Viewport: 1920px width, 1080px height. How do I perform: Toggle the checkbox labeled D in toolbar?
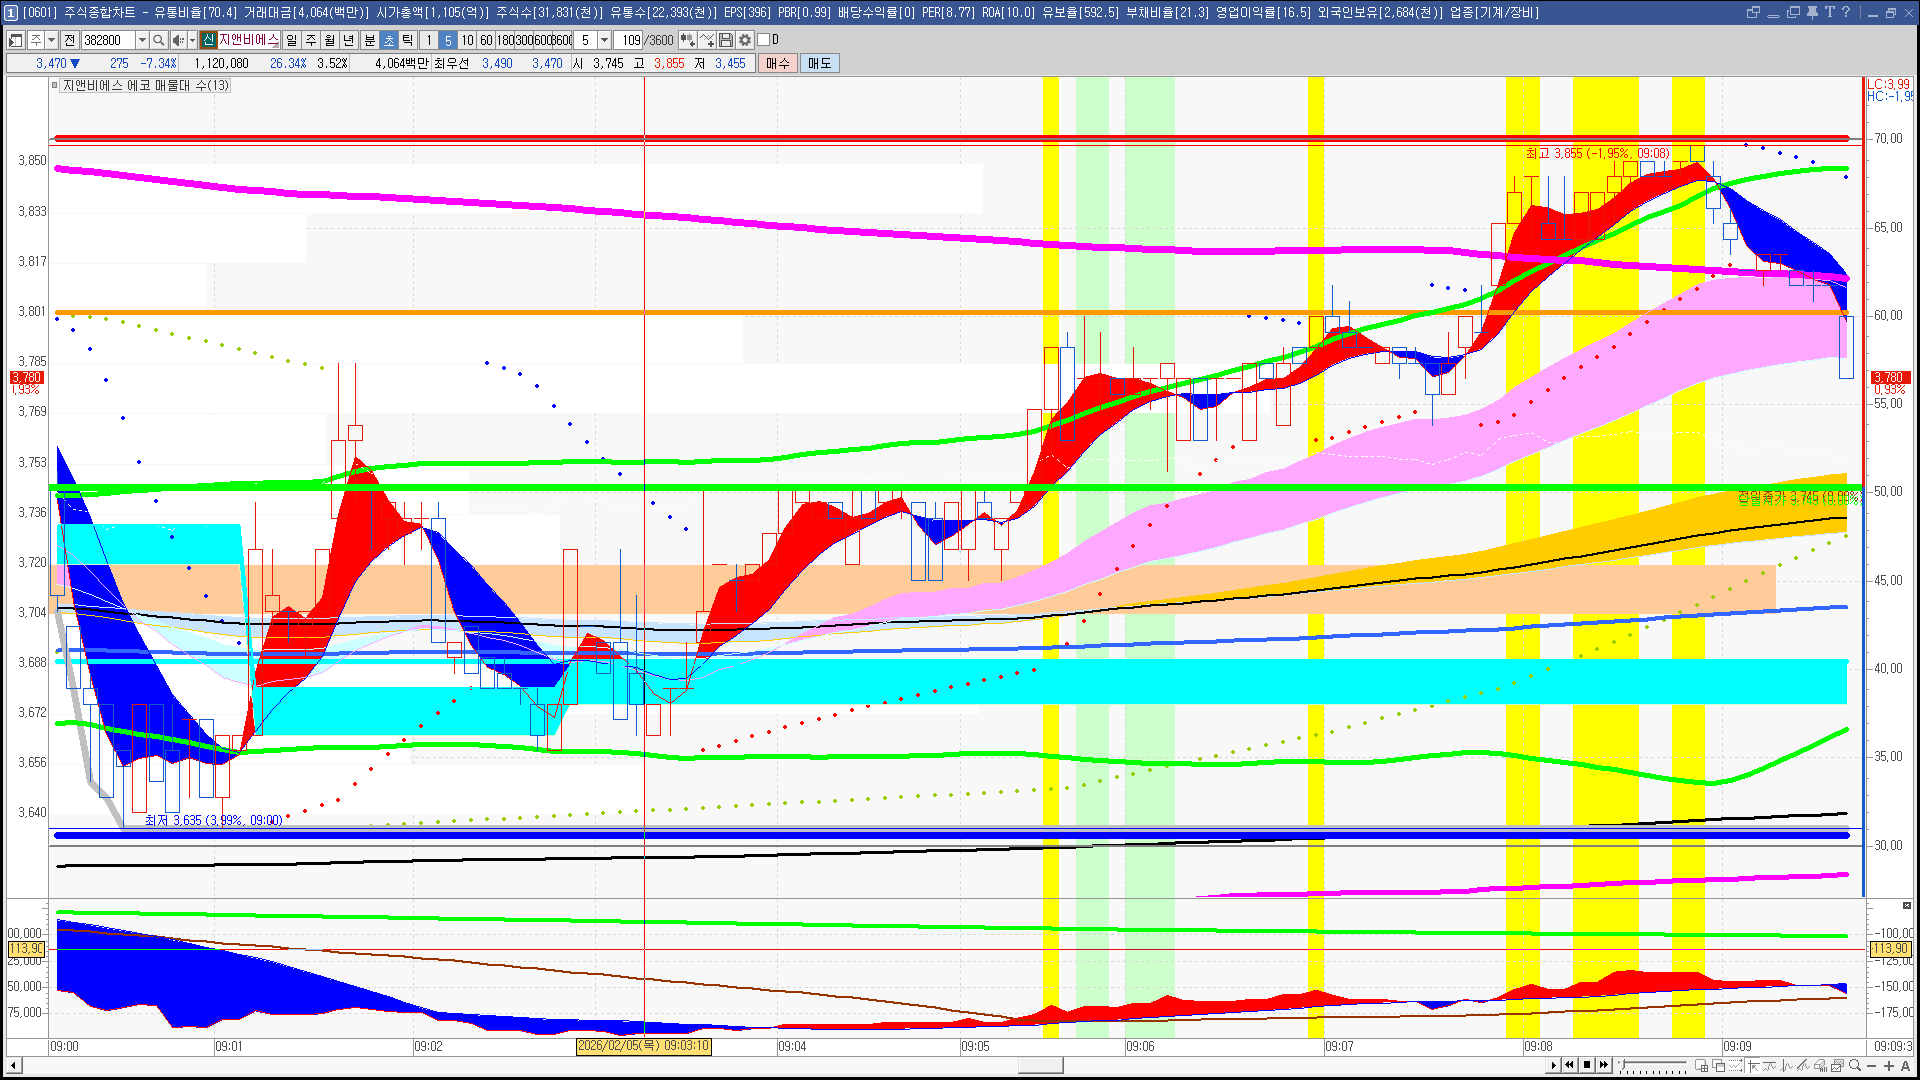(x=763, y=40)
